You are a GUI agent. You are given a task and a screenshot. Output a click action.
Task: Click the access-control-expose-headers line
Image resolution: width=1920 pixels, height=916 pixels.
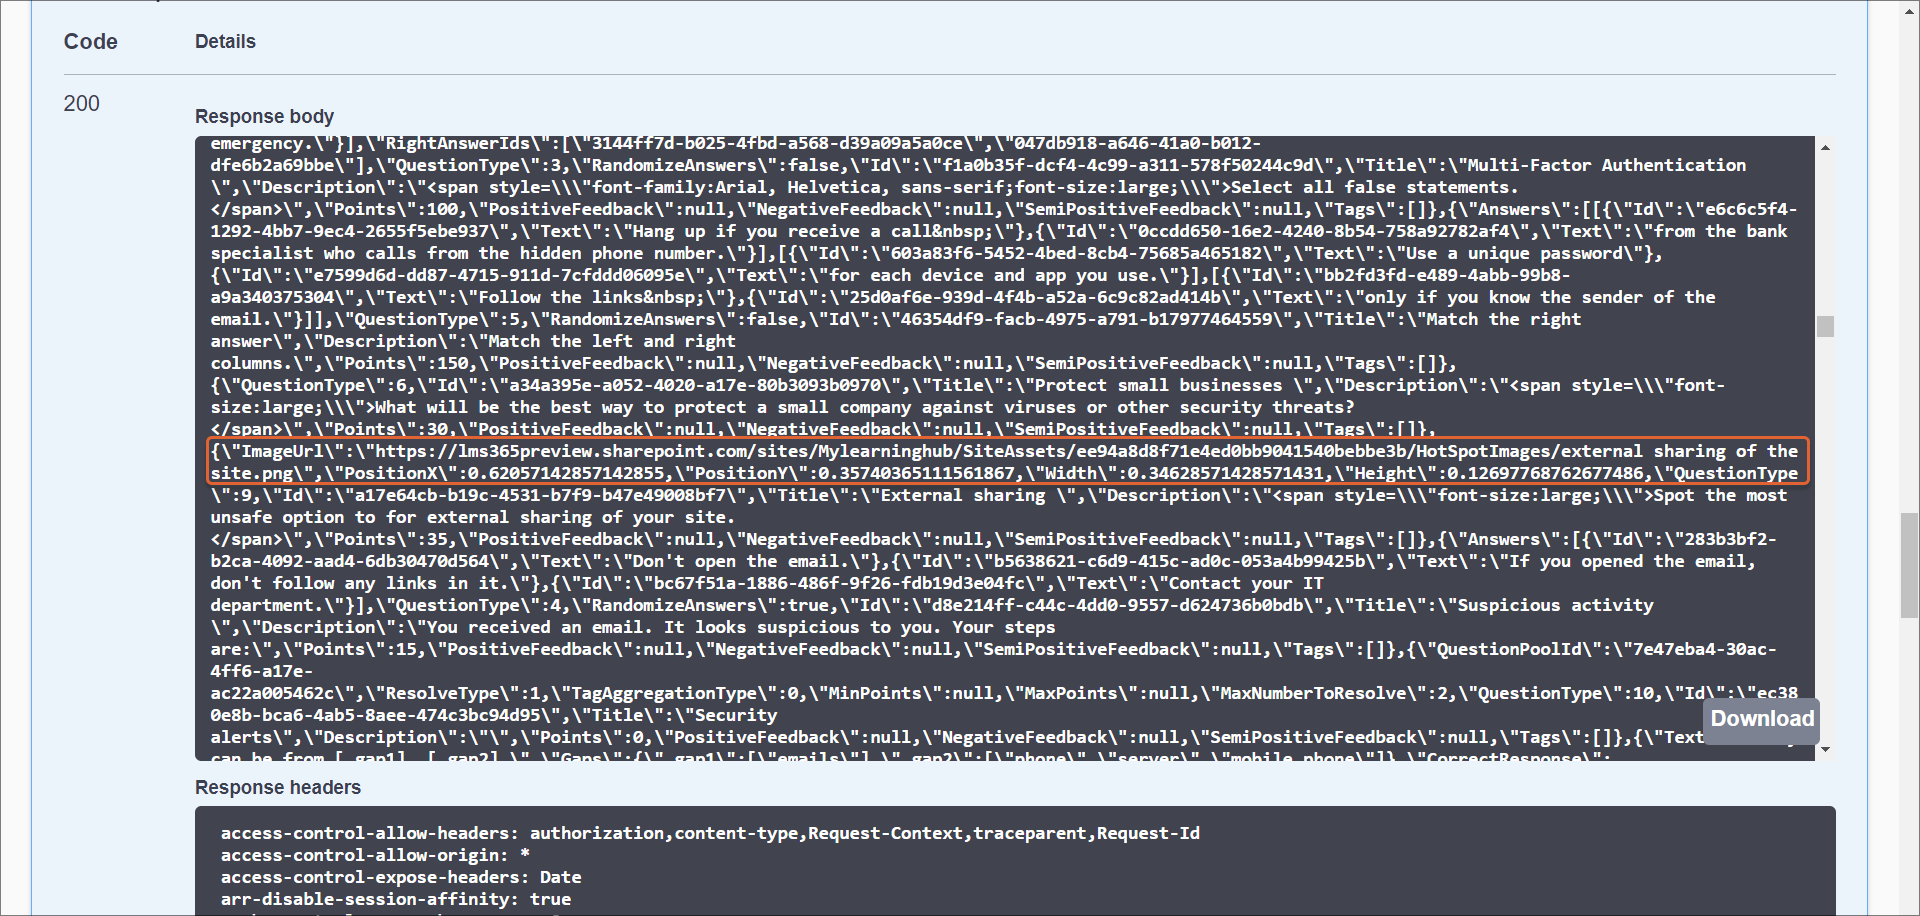400,877
